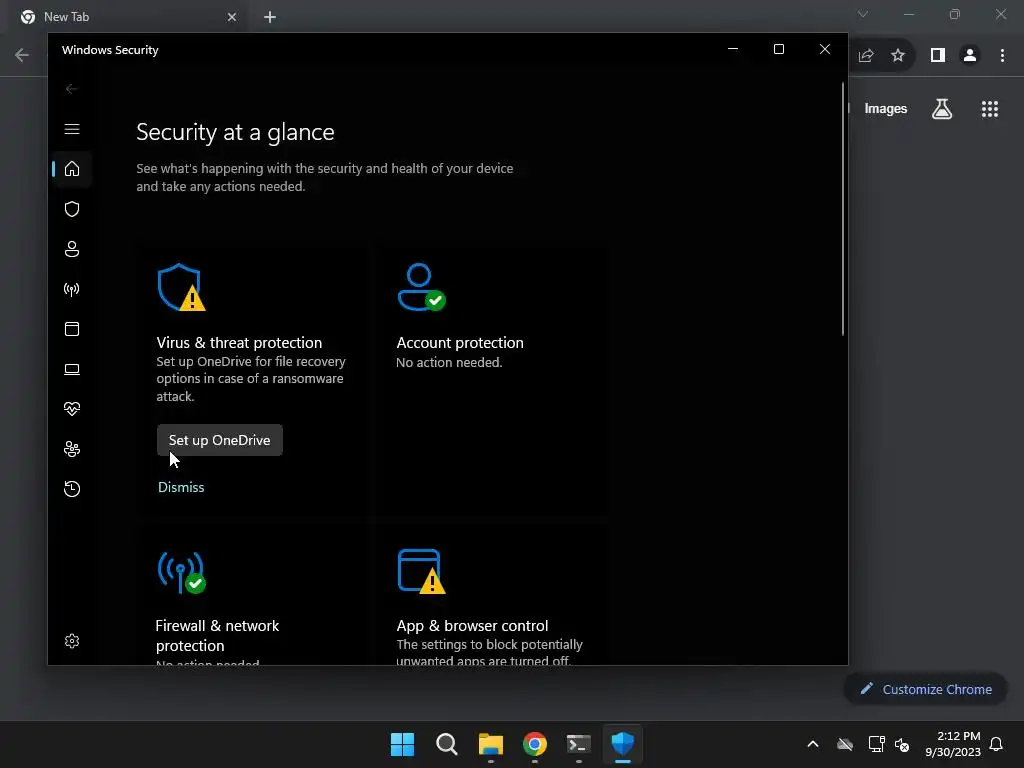Click the Firewall & network protection tile icon

point(182,573)
